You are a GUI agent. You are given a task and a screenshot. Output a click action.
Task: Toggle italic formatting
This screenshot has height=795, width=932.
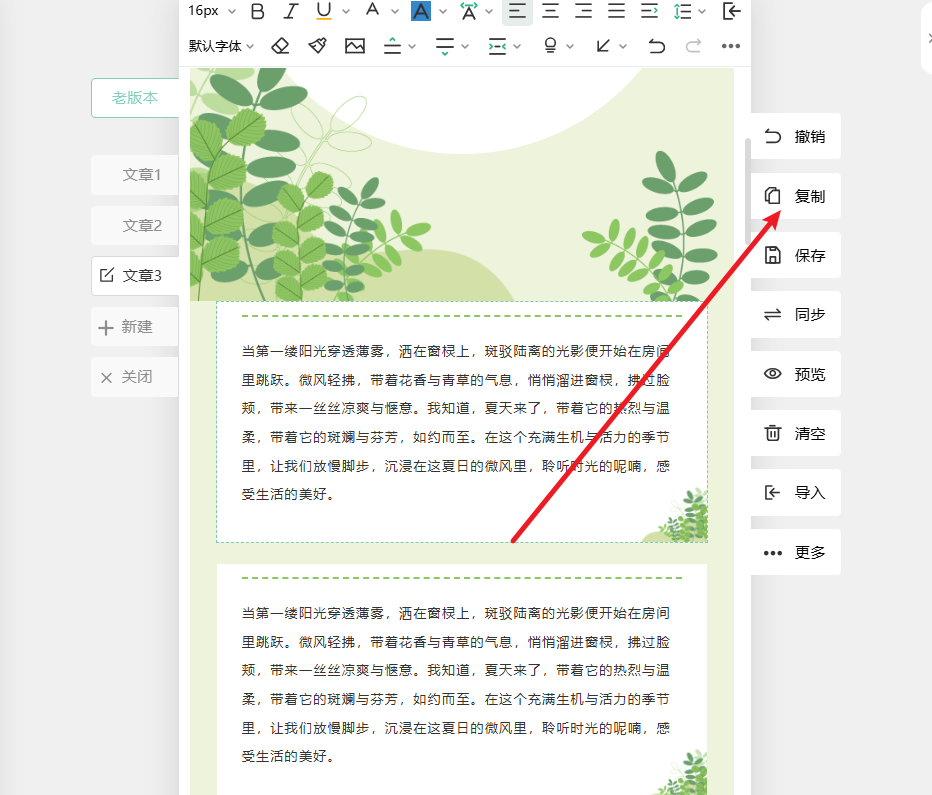click(x=290, y=11)
